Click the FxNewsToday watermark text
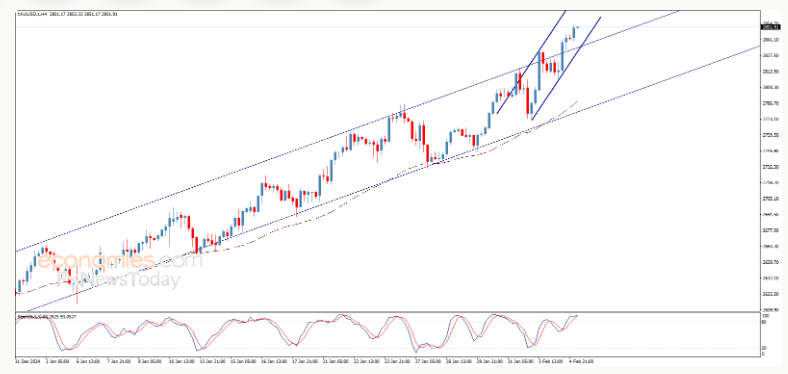This screenshot has height=374, width=788. (118, 279)
